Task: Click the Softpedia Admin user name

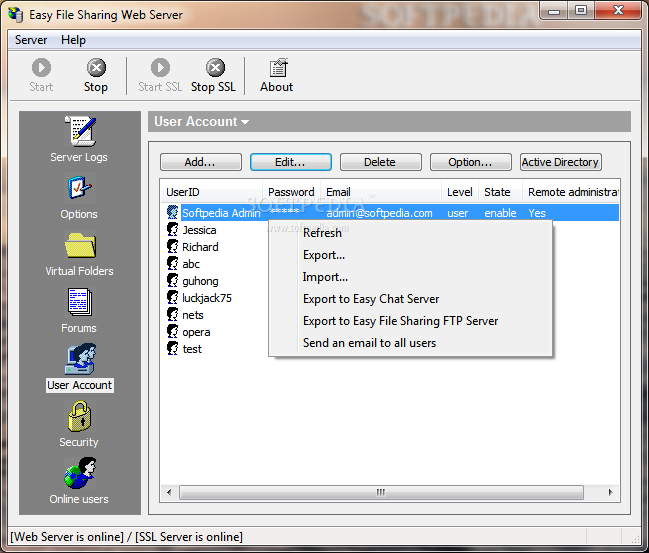Action: click(x=221, y=213)
